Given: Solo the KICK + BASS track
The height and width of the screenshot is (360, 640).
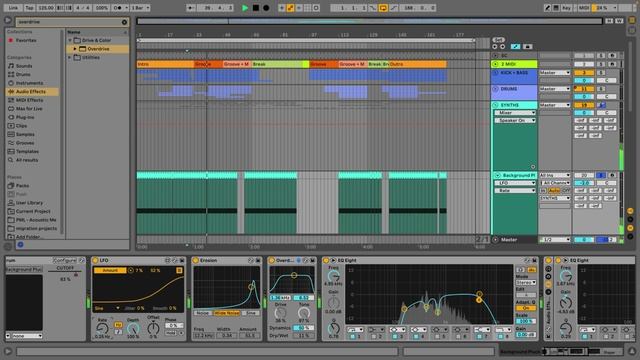Looking at the screenshot, I should click(x=601, y=73).
